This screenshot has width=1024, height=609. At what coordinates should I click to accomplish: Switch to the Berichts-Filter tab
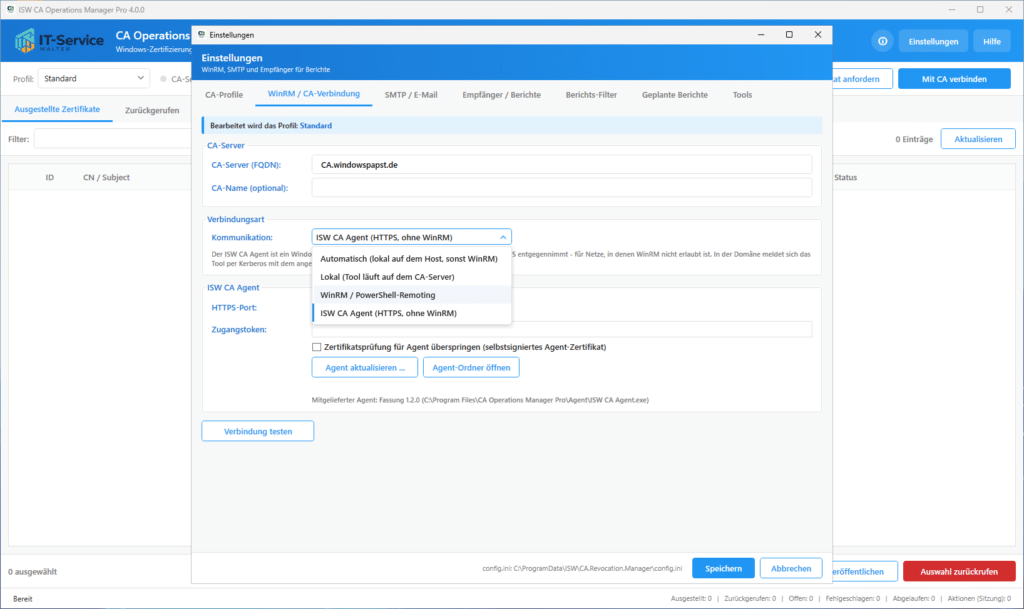pos(591,95)
